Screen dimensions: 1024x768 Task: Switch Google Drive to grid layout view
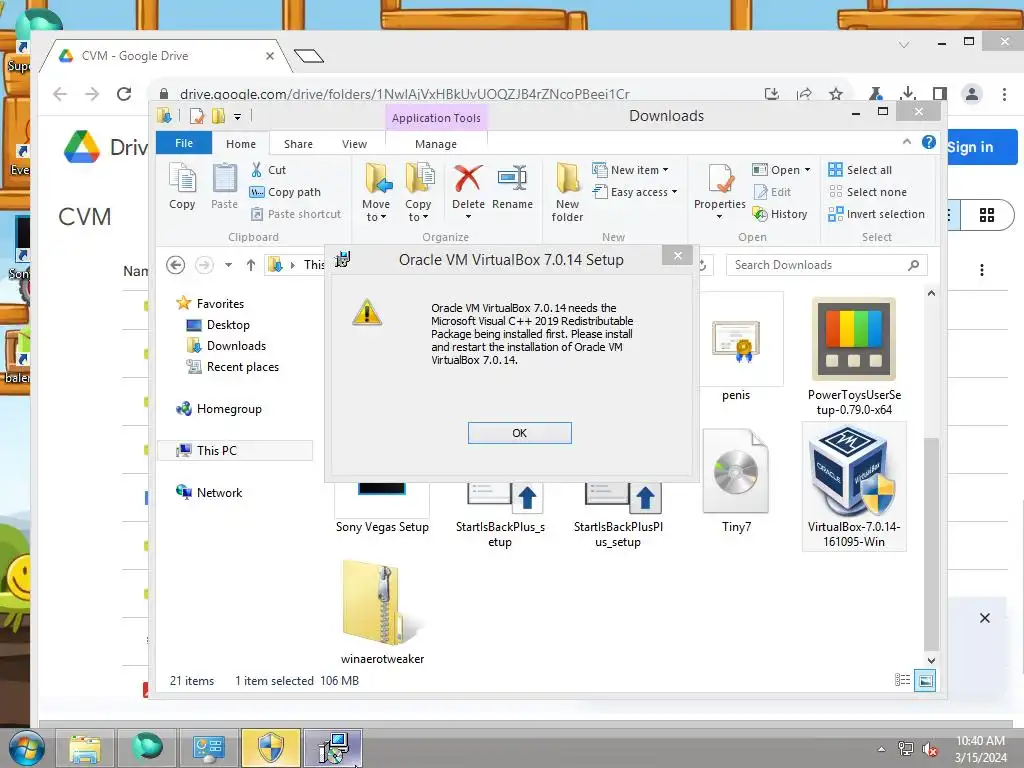tap(987, 215)
